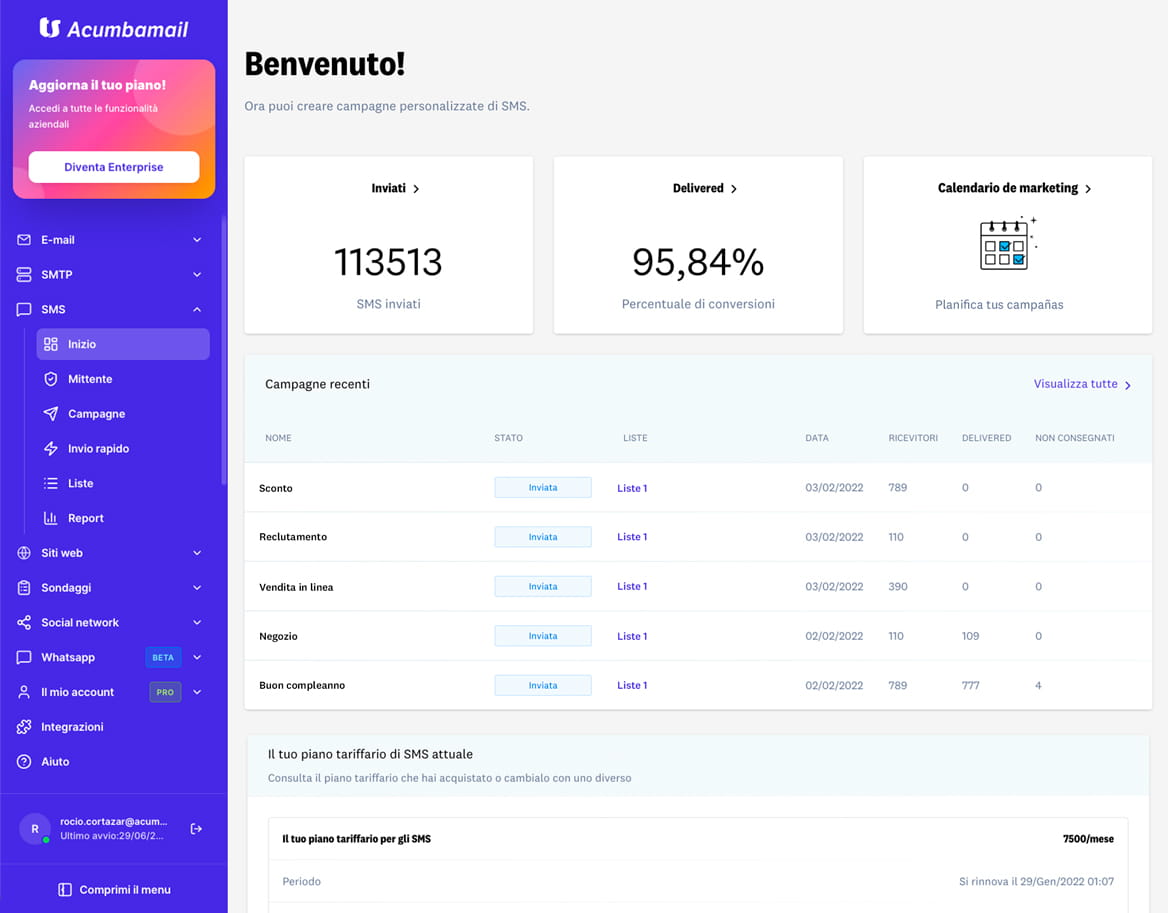Click the BETA badge beside Whatsapp

tap(163, 658)
